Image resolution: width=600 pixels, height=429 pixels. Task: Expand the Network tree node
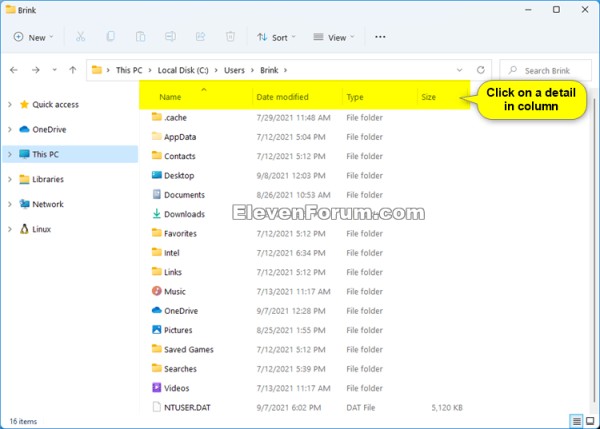(x=10, y=204)
